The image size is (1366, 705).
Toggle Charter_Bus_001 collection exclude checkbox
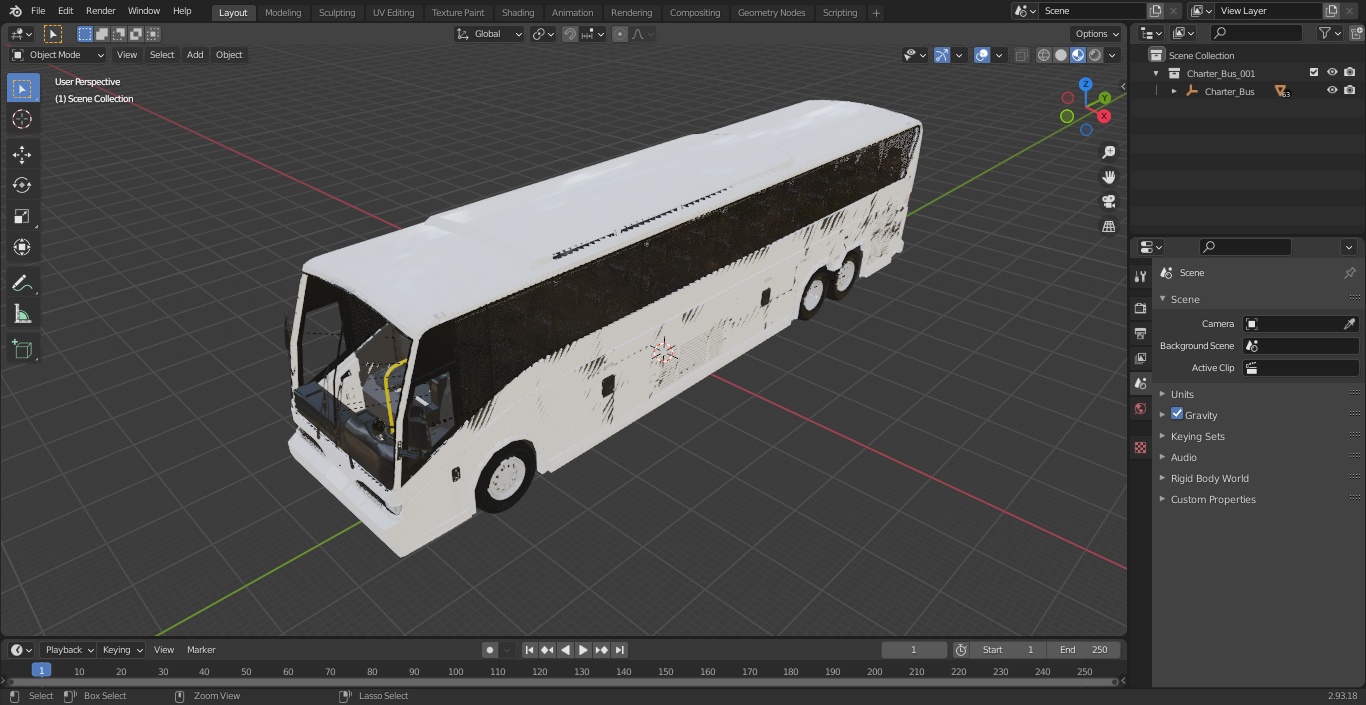pyautogui.click(x=1314, y=72)
